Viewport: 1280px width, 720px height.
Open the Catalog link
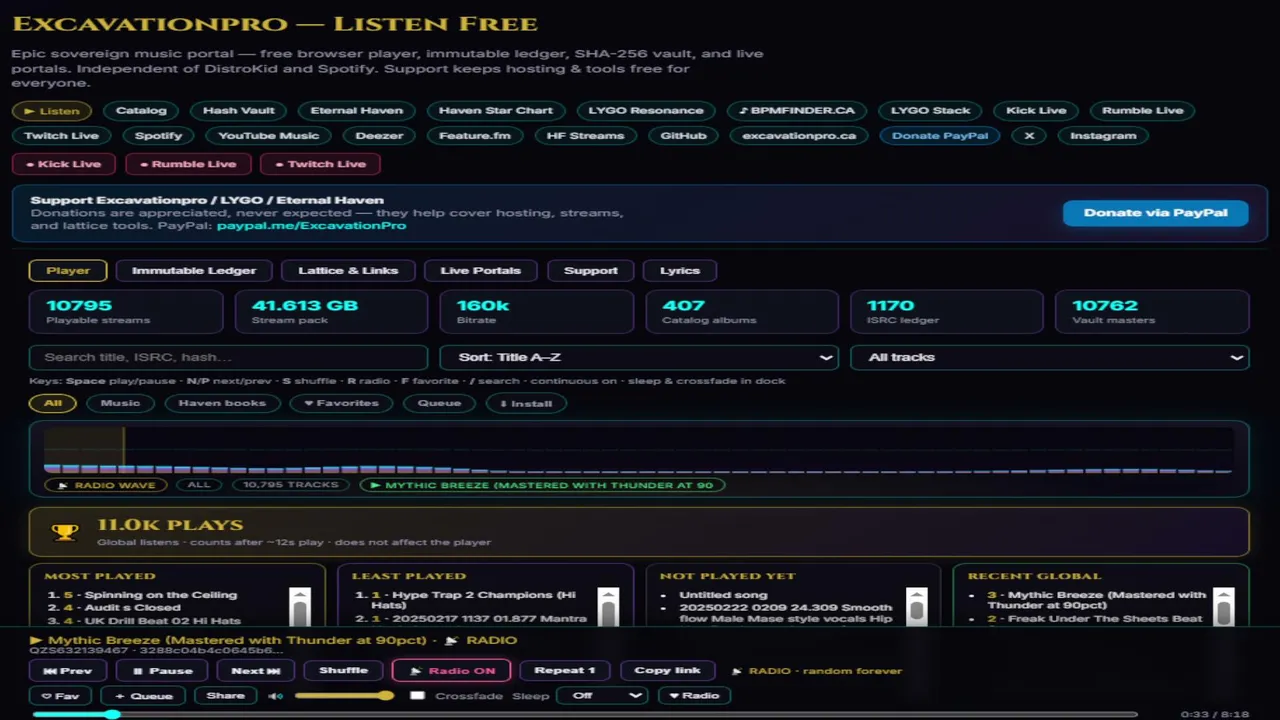pyautogui.click(x=140, y=111)
